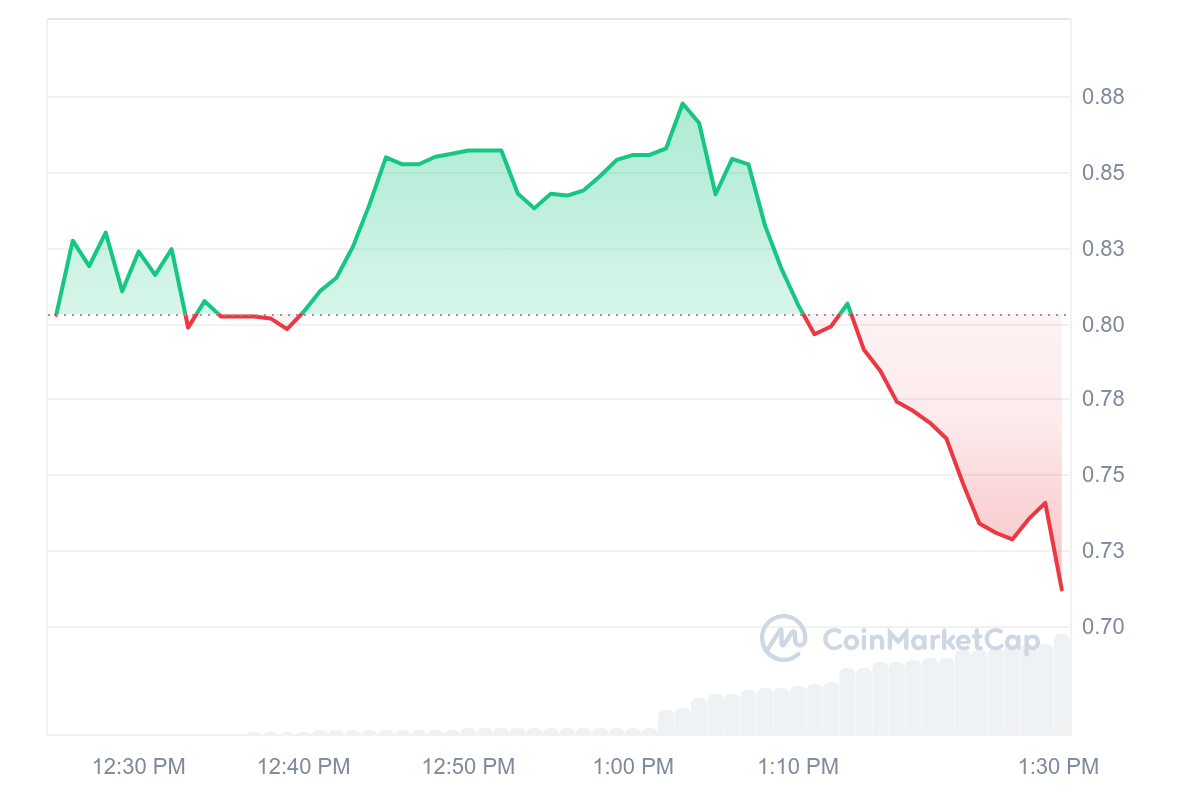1200x800 pixels.
Task: Click the CoinMarketCap logo icon
Action: click(x=784, y=638)
